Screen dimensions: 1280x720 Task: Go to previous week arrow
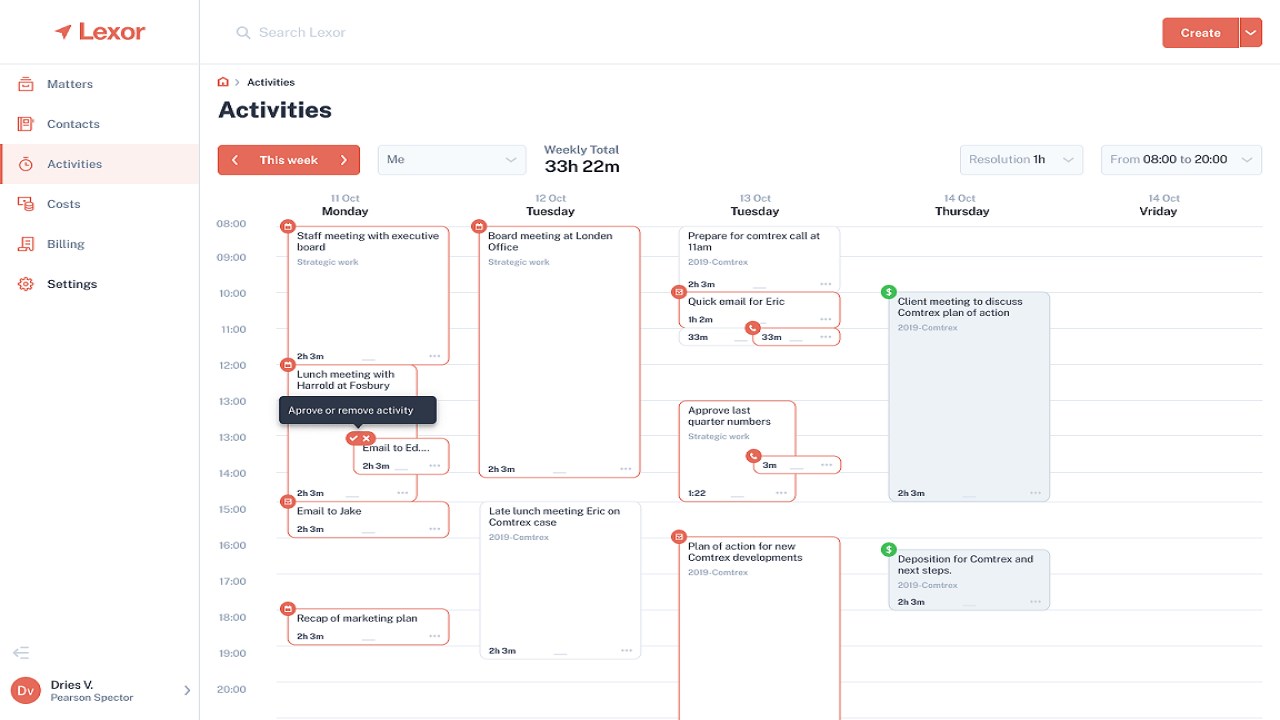[x=235, y=160]
